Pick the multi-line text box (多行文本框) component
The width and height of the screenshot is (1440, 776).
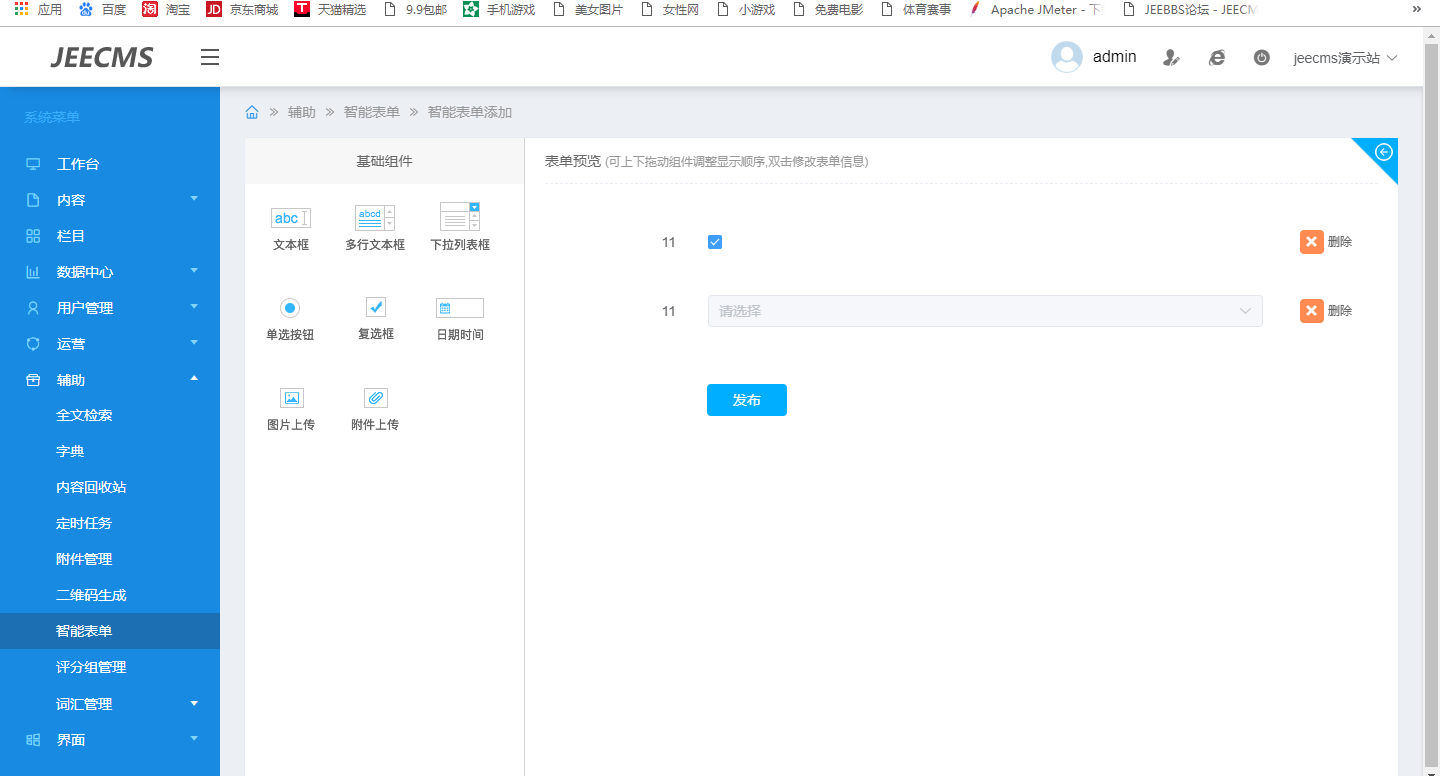coord(375,218)
